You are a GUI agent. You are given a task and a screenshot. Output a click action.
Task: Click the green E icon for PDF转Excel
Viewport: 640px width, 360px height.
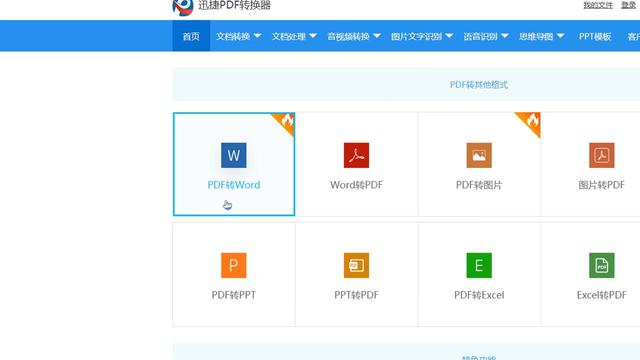[x=479, y=265]
